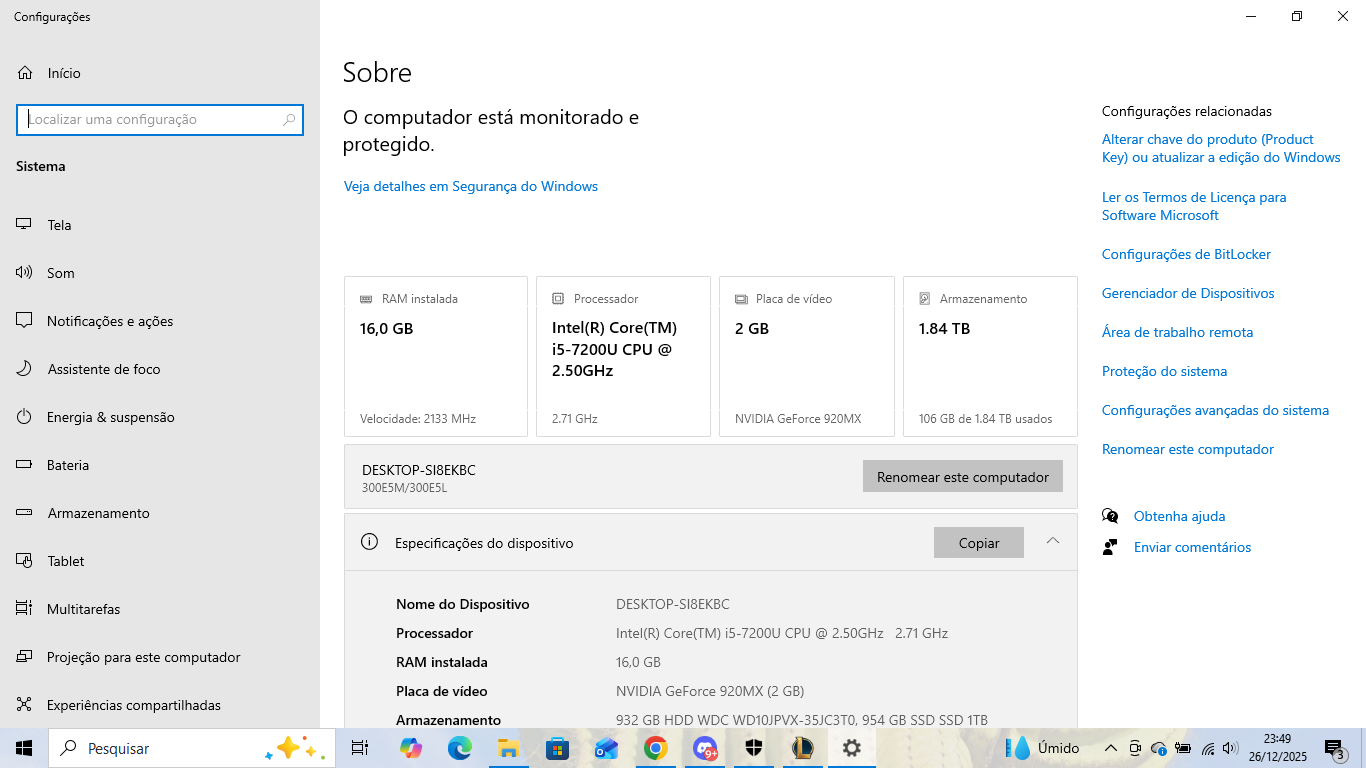Screen dimensions: 1366x768
Task: Open Task View from the taskbar
Action: (360, 748)
